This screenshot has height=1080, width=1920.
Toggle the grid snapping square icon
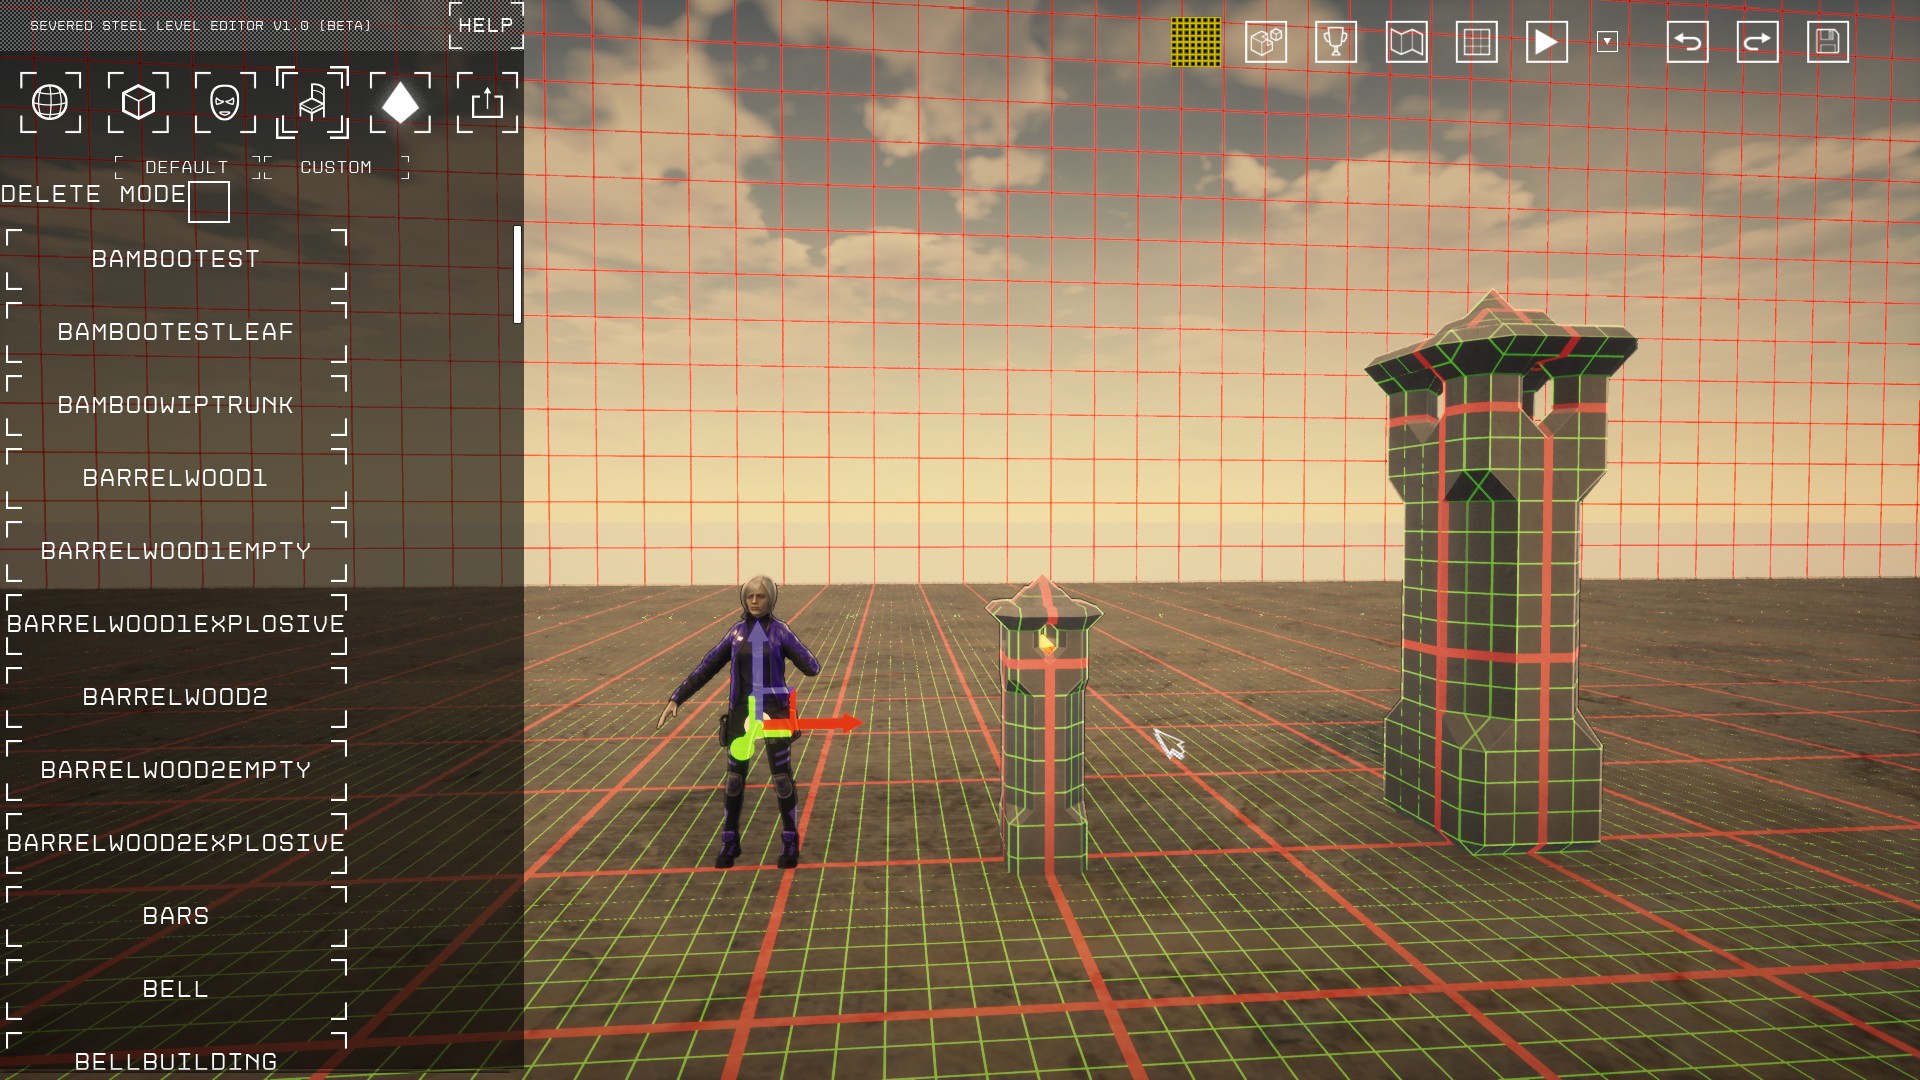tap(1476, 42)
